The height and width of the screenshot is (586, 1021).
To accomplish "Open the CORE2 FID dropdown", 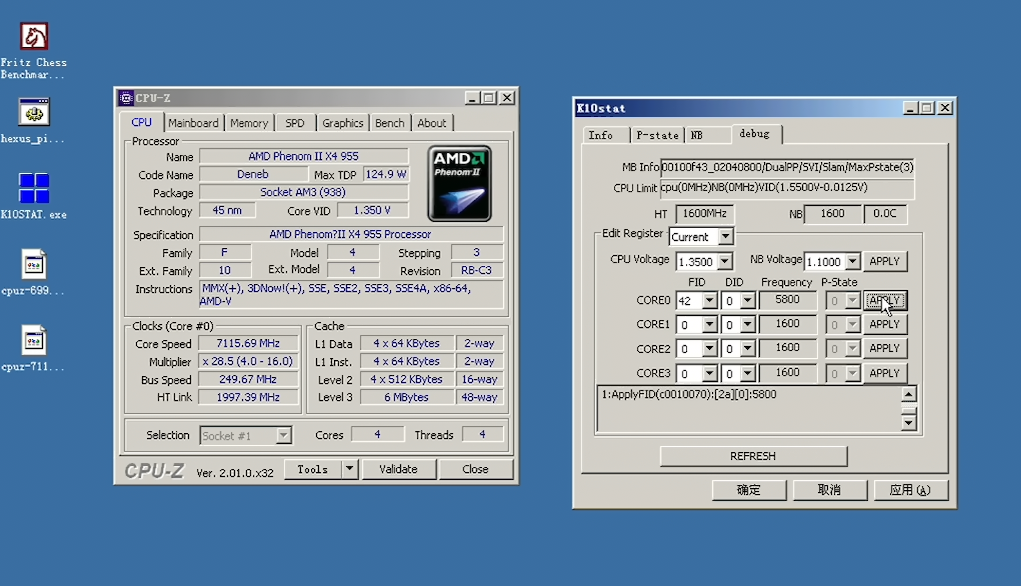I will [710, 349].
